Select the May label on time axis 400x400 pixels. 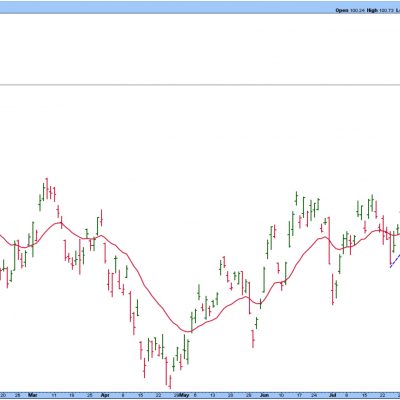point(184,395)
